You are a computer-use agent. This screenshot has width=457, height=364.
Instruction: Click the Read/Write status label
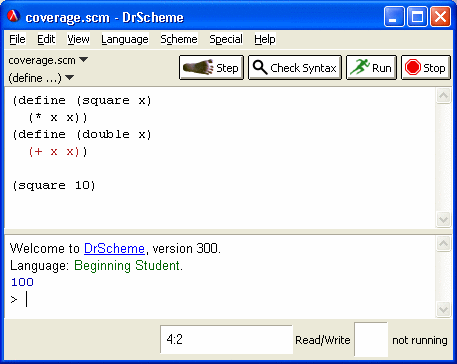[323, 340]
